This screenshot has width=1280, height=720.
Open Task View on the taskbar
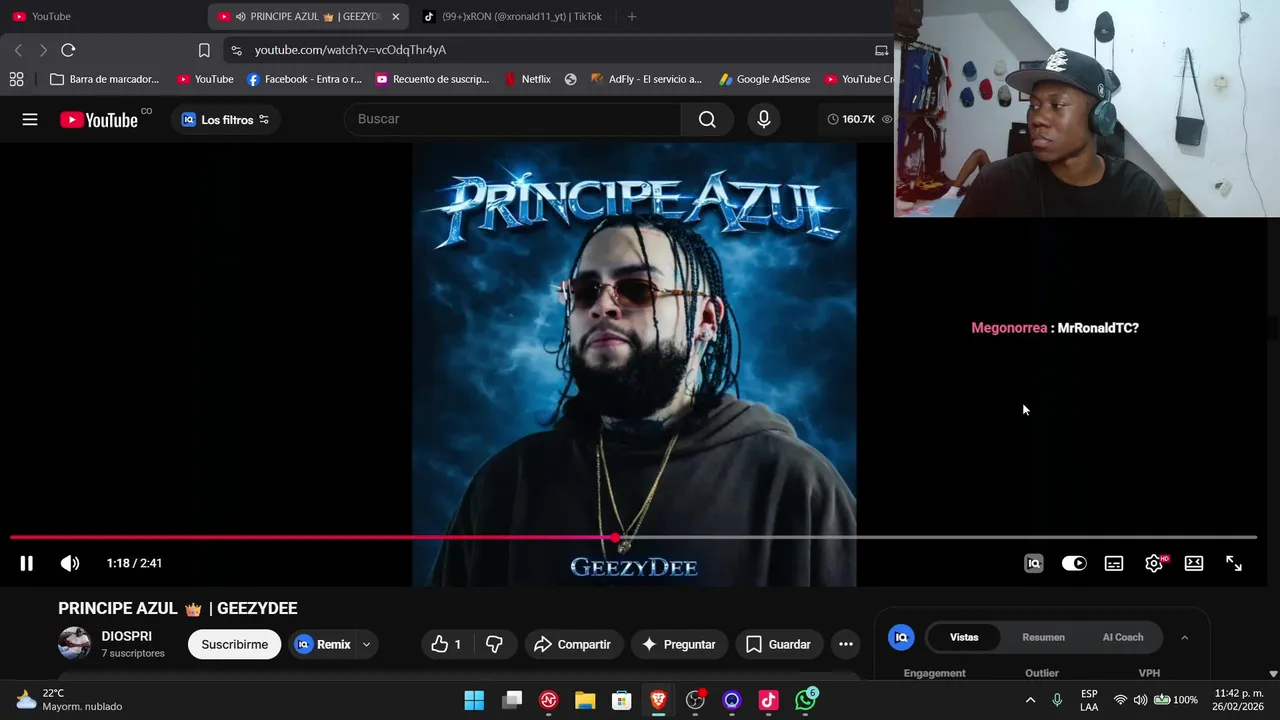512,700
